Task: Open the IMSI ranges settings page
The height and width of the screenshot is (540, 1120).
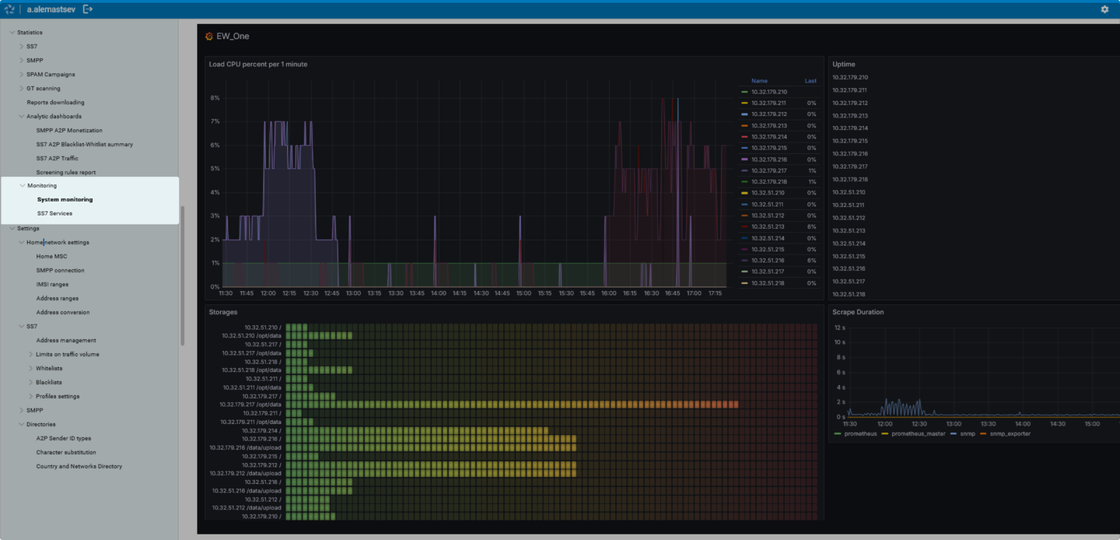Action: [x=53, y=284]
